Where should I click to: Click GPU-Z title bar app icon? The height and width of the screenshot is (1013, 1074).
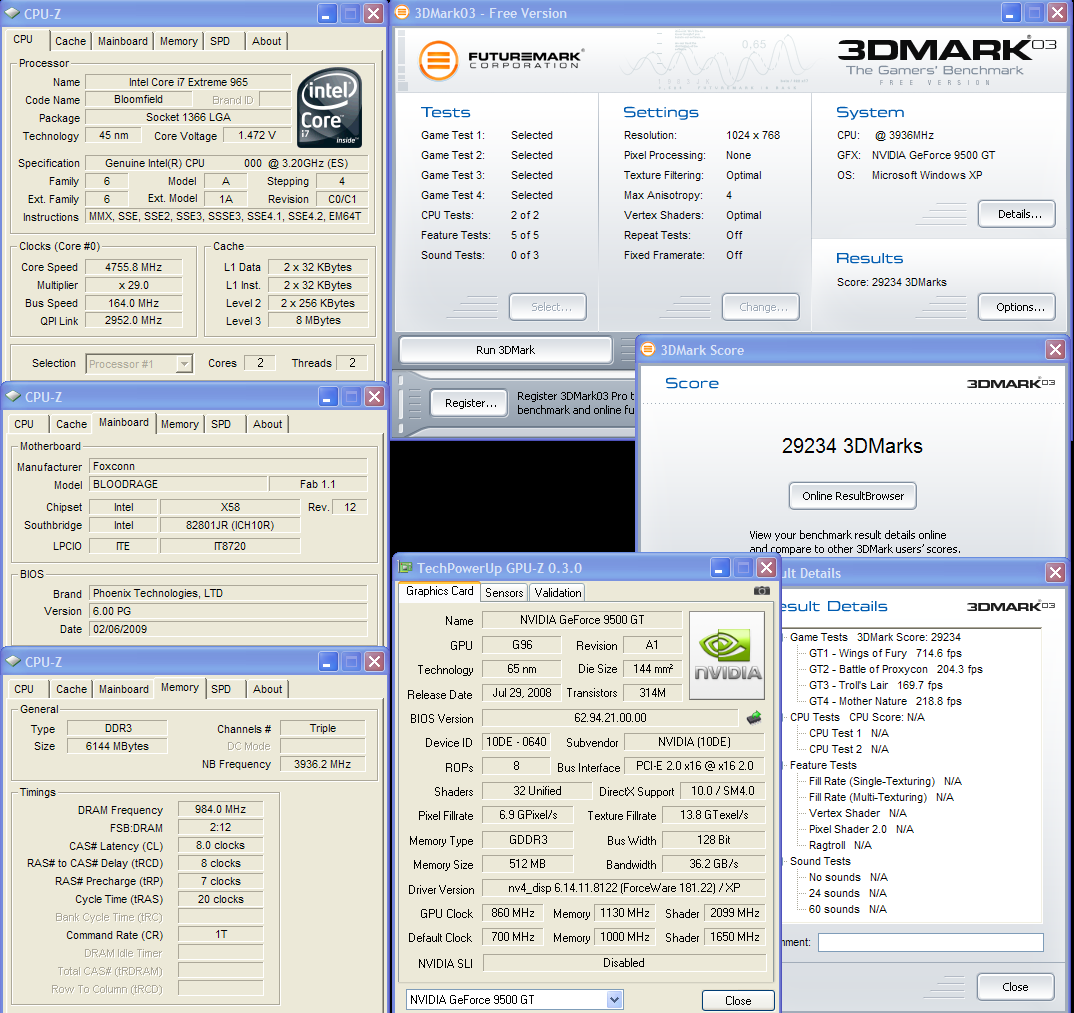405,567
